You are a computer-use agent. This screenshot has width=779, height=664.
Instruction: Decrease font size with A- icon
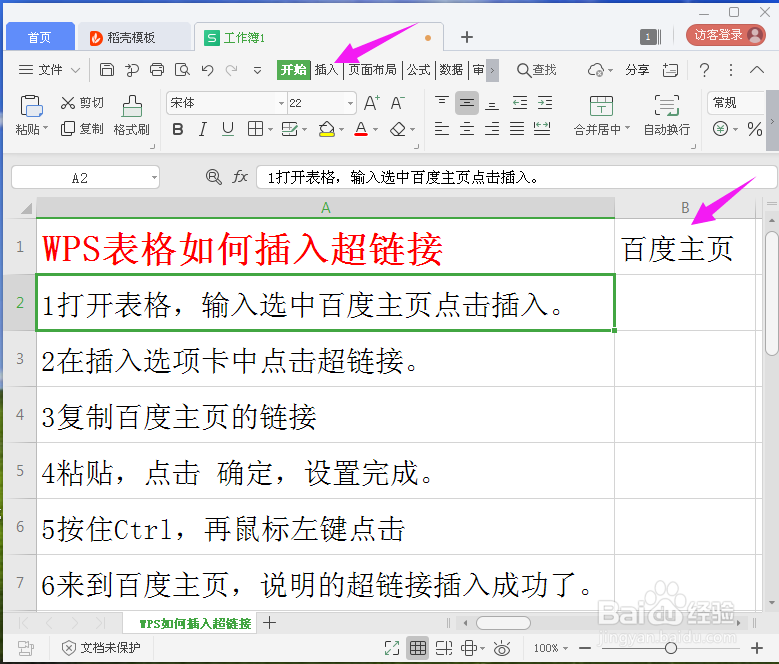397,103
